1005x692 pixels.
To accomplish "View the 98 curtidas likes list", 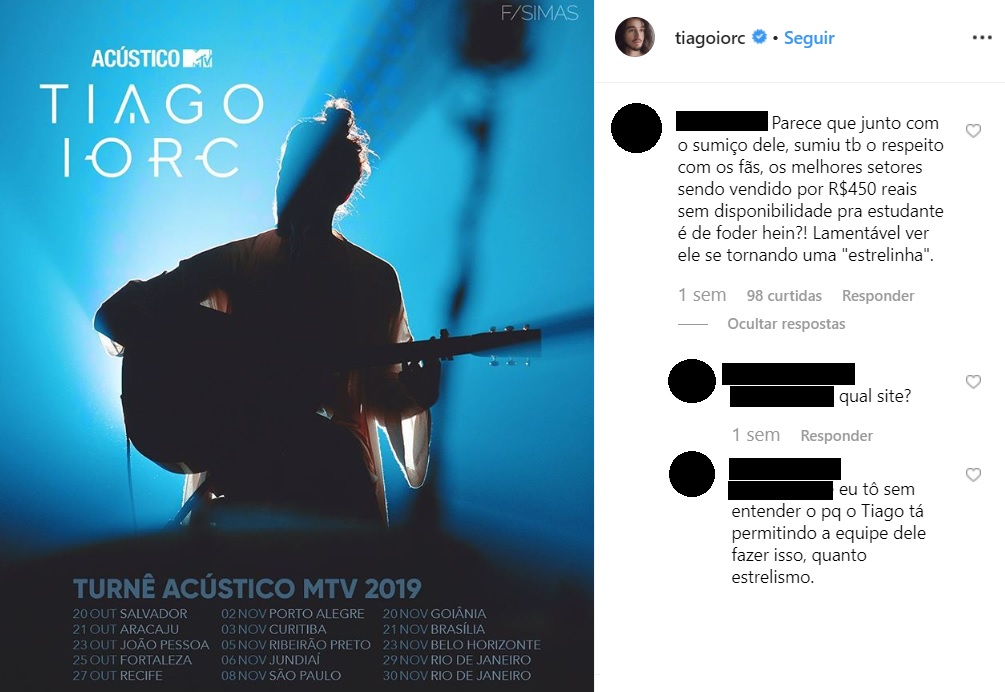I will tap(784, 295).
